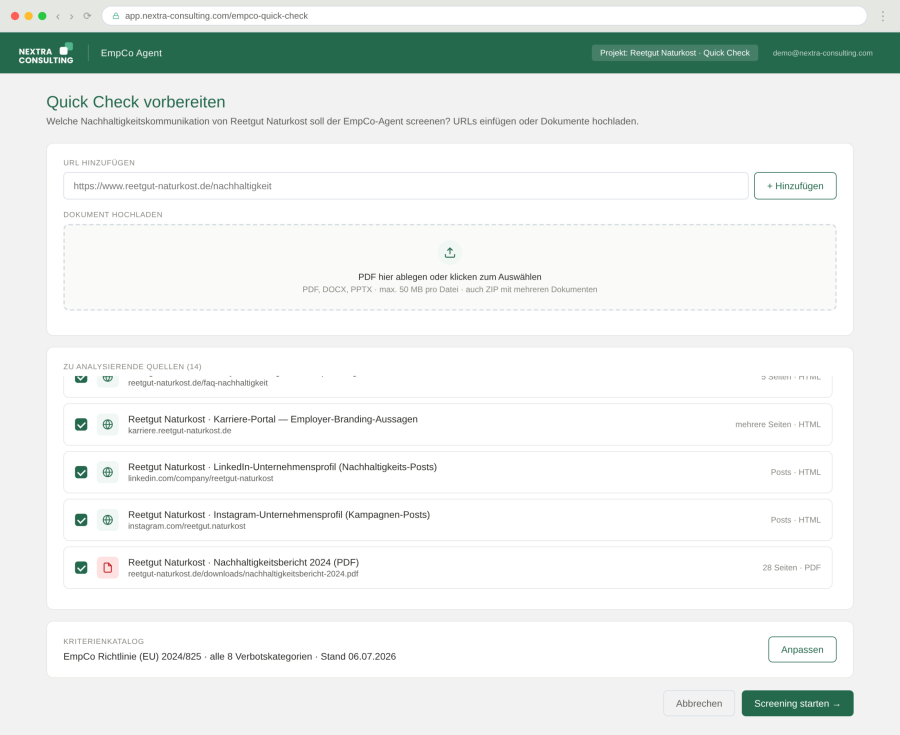Uncheck the Instagram-Unternehmensprofil source checkbox

tap(82, 520)
